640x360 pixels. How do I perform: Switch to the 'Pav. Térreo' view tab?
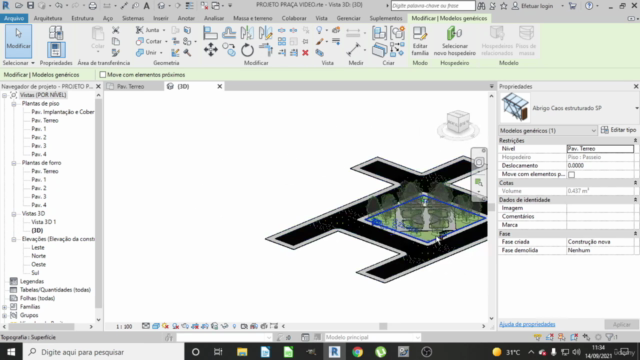131,87
